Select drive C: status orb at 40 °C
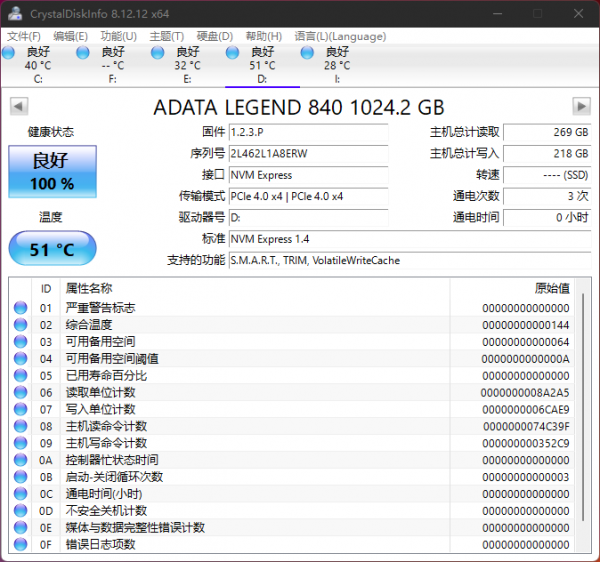Image resolution: width=600 pixels, height=562 pixels. [8, 52]
